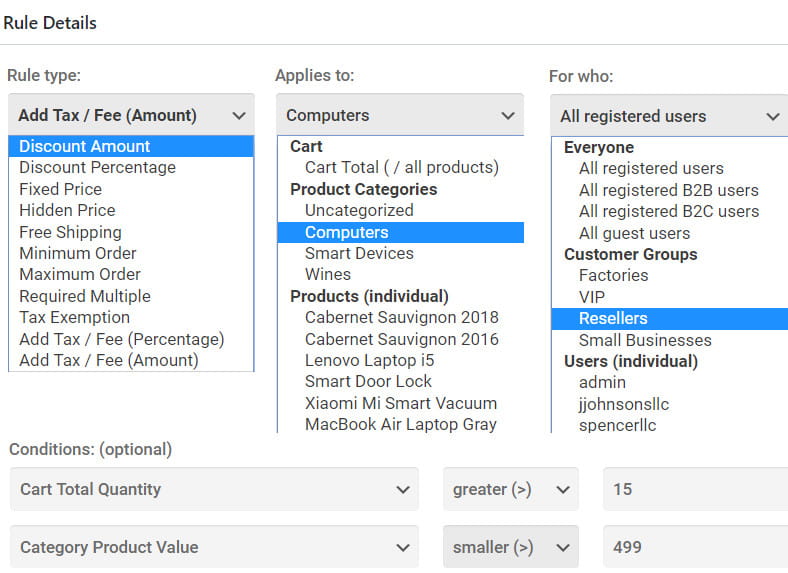Click the value field containing 499

(695, 547)
